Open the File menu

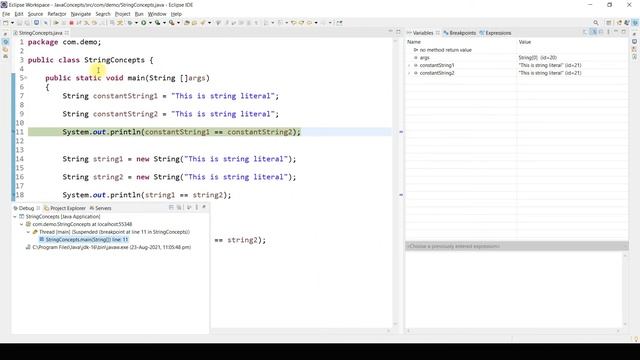6,14
